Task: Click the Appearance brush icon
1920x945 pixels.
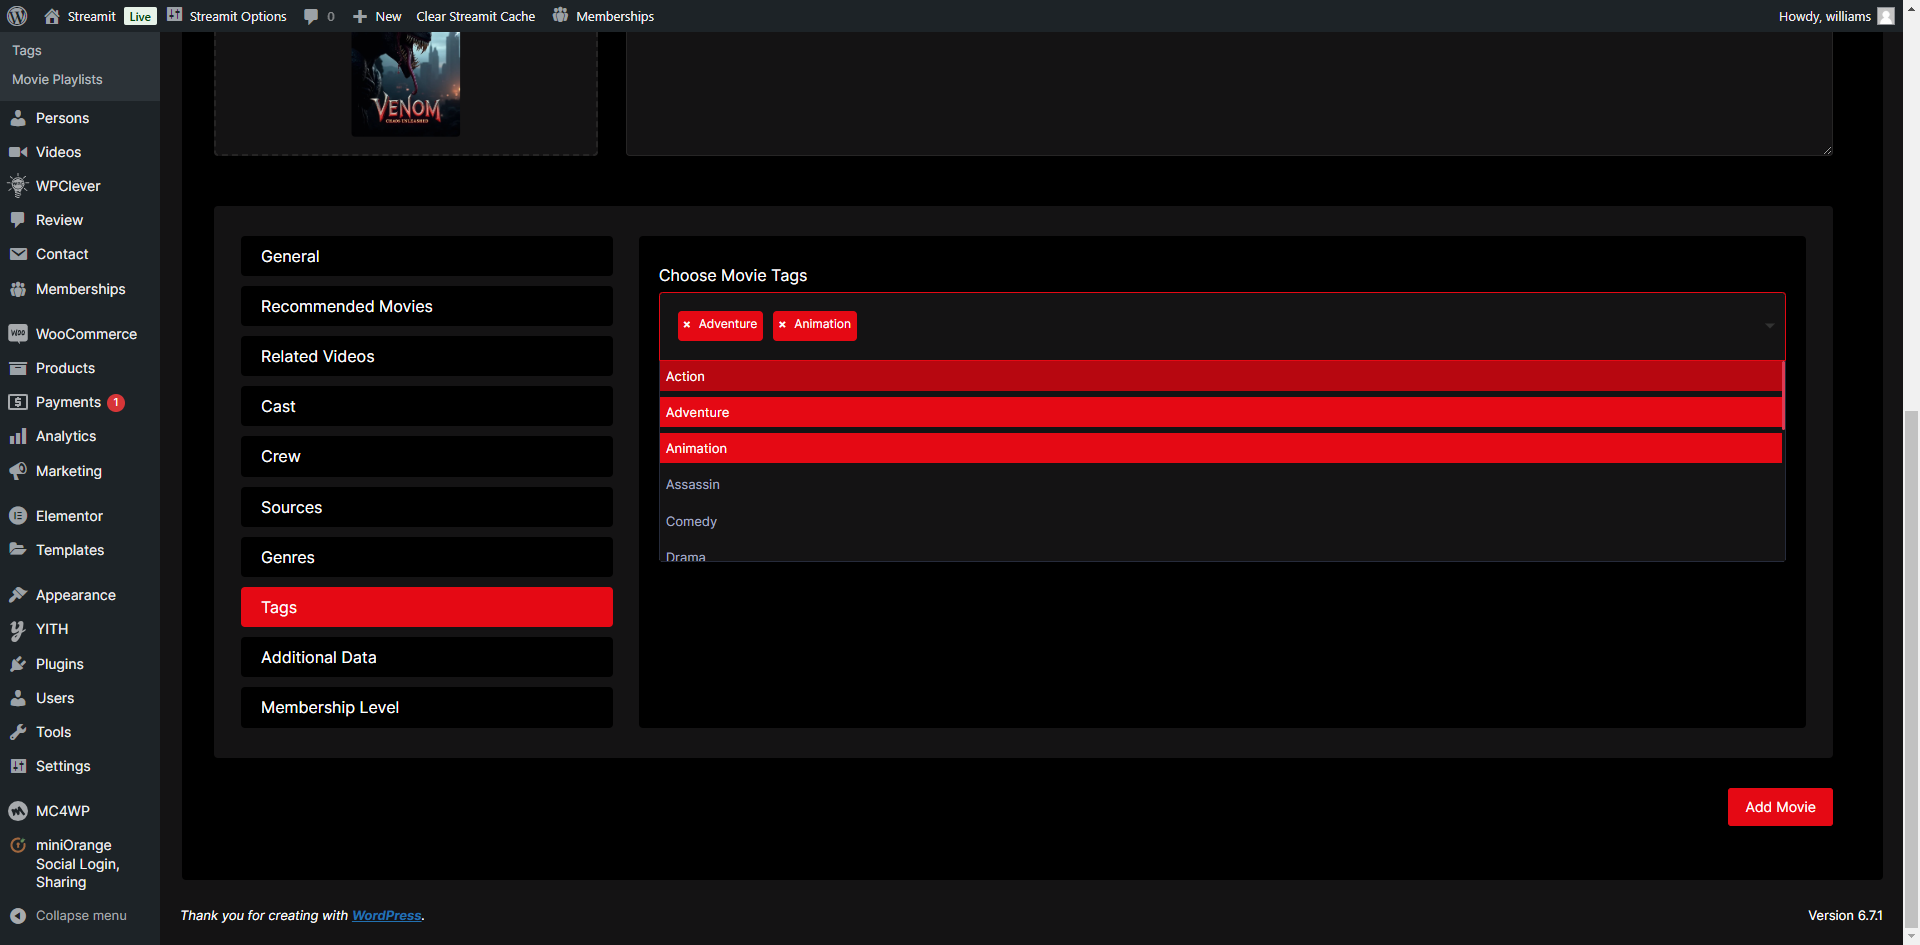Action: tap(18, 595)
